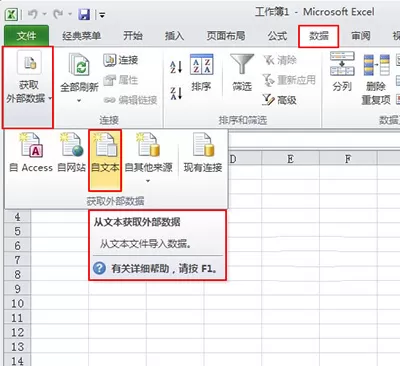
Task: Click the 连接 group label
Action: click(109, 120)
